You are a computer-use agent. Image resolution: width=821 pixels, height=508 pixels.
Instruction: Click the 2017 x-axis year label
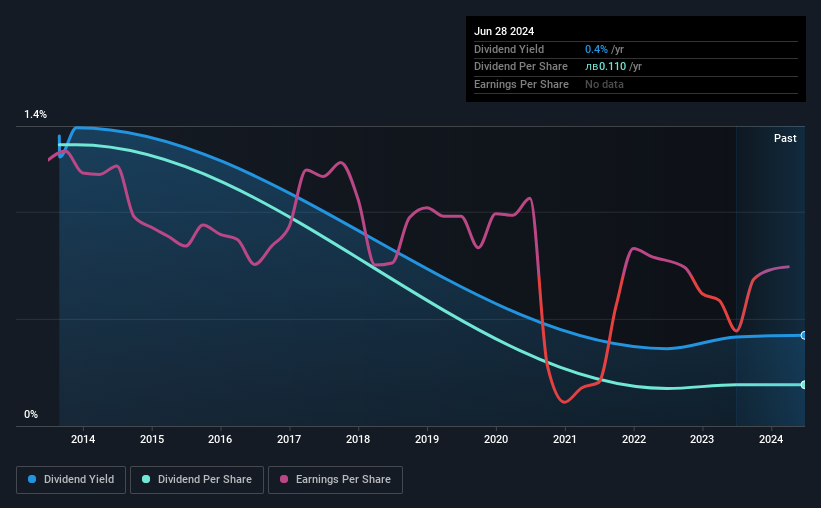pyautogui.click(x=289, y=439)
